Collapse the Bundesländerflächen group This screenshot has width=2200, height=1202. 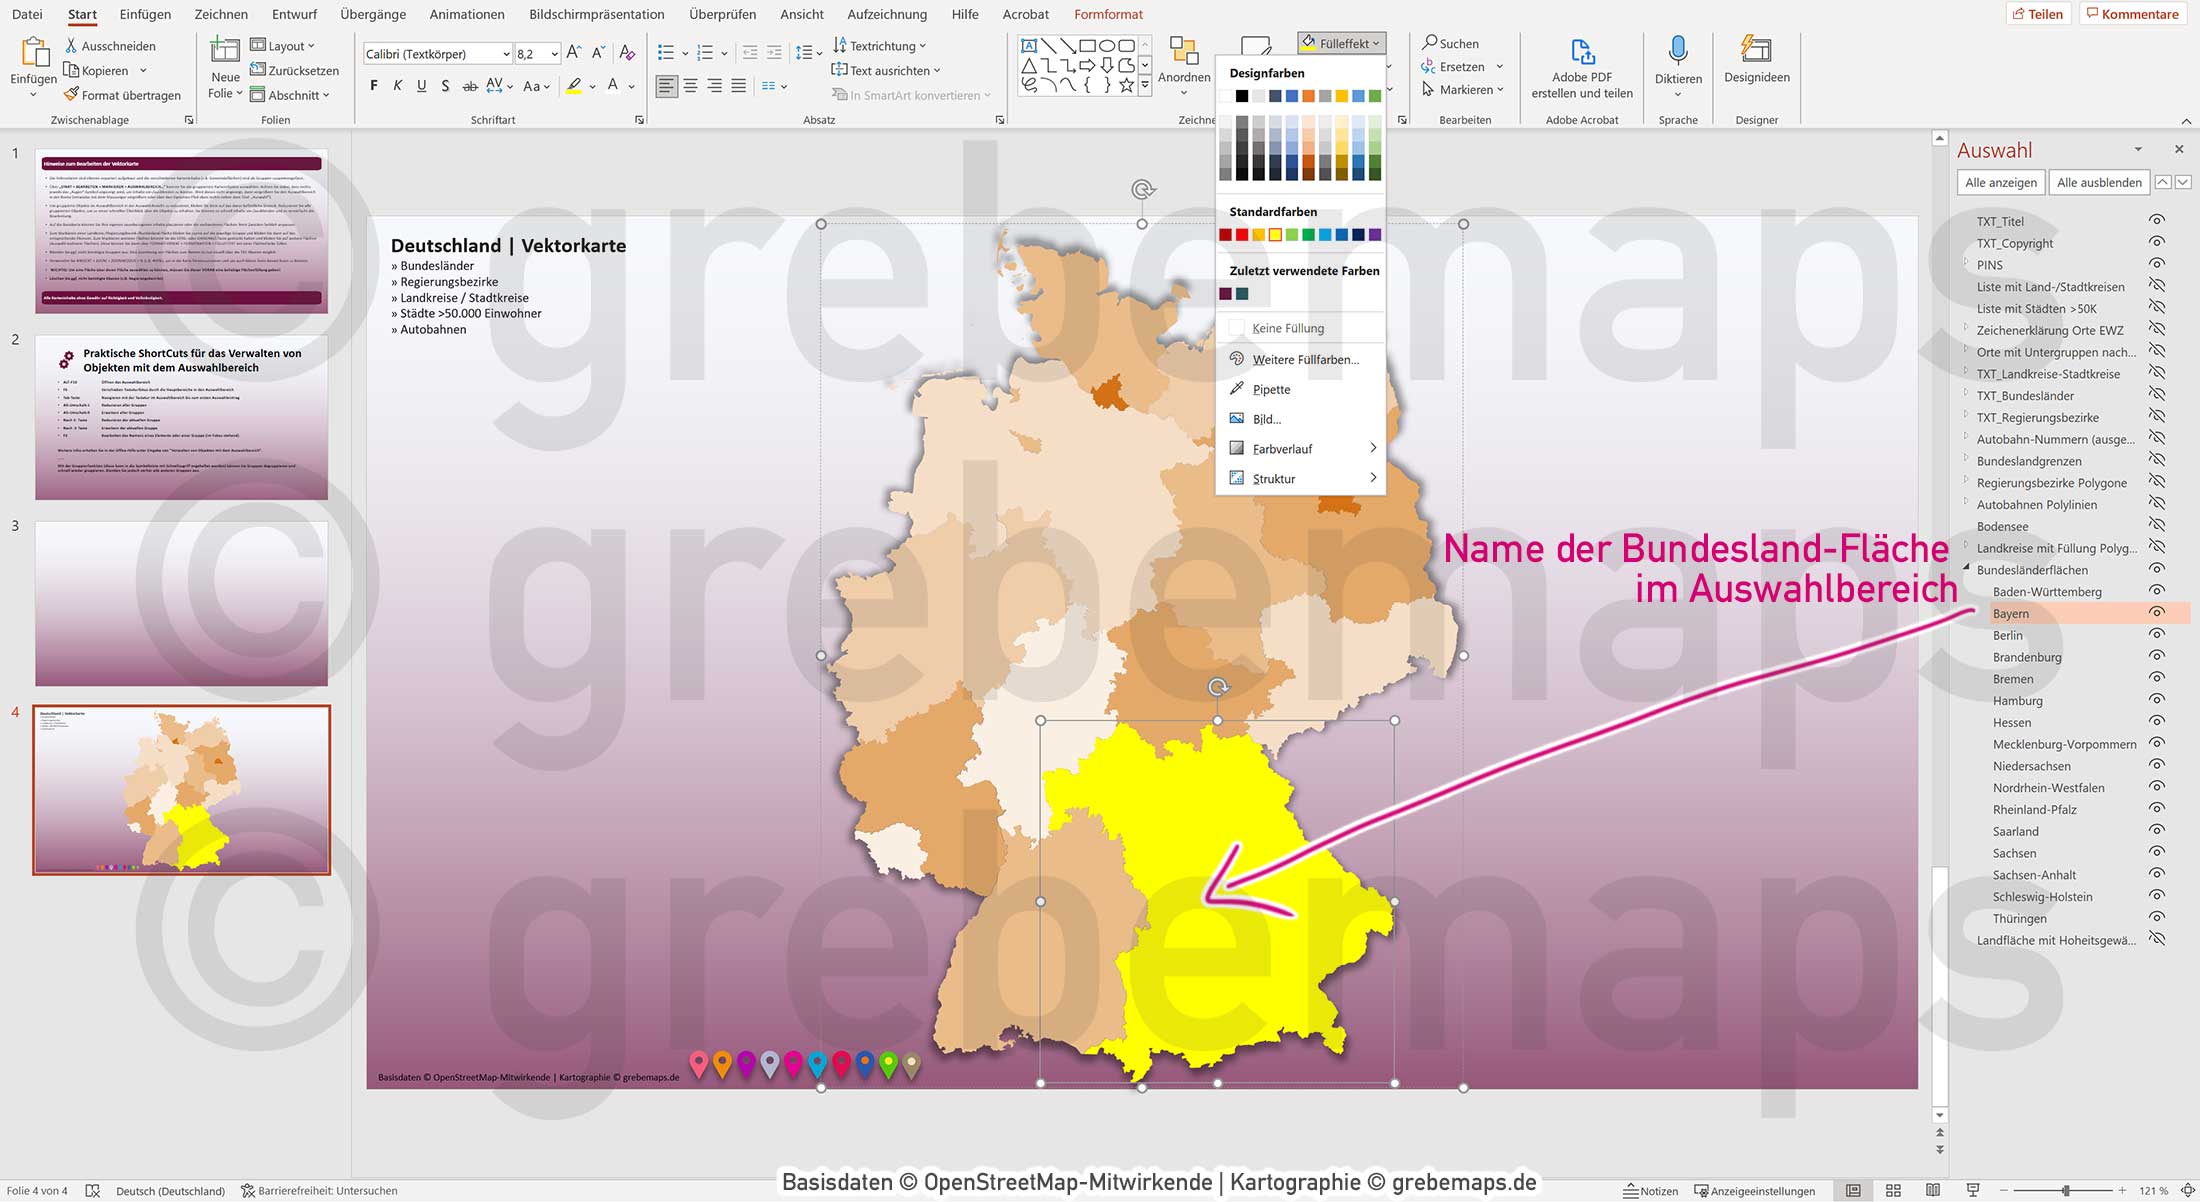point(1966,569)
